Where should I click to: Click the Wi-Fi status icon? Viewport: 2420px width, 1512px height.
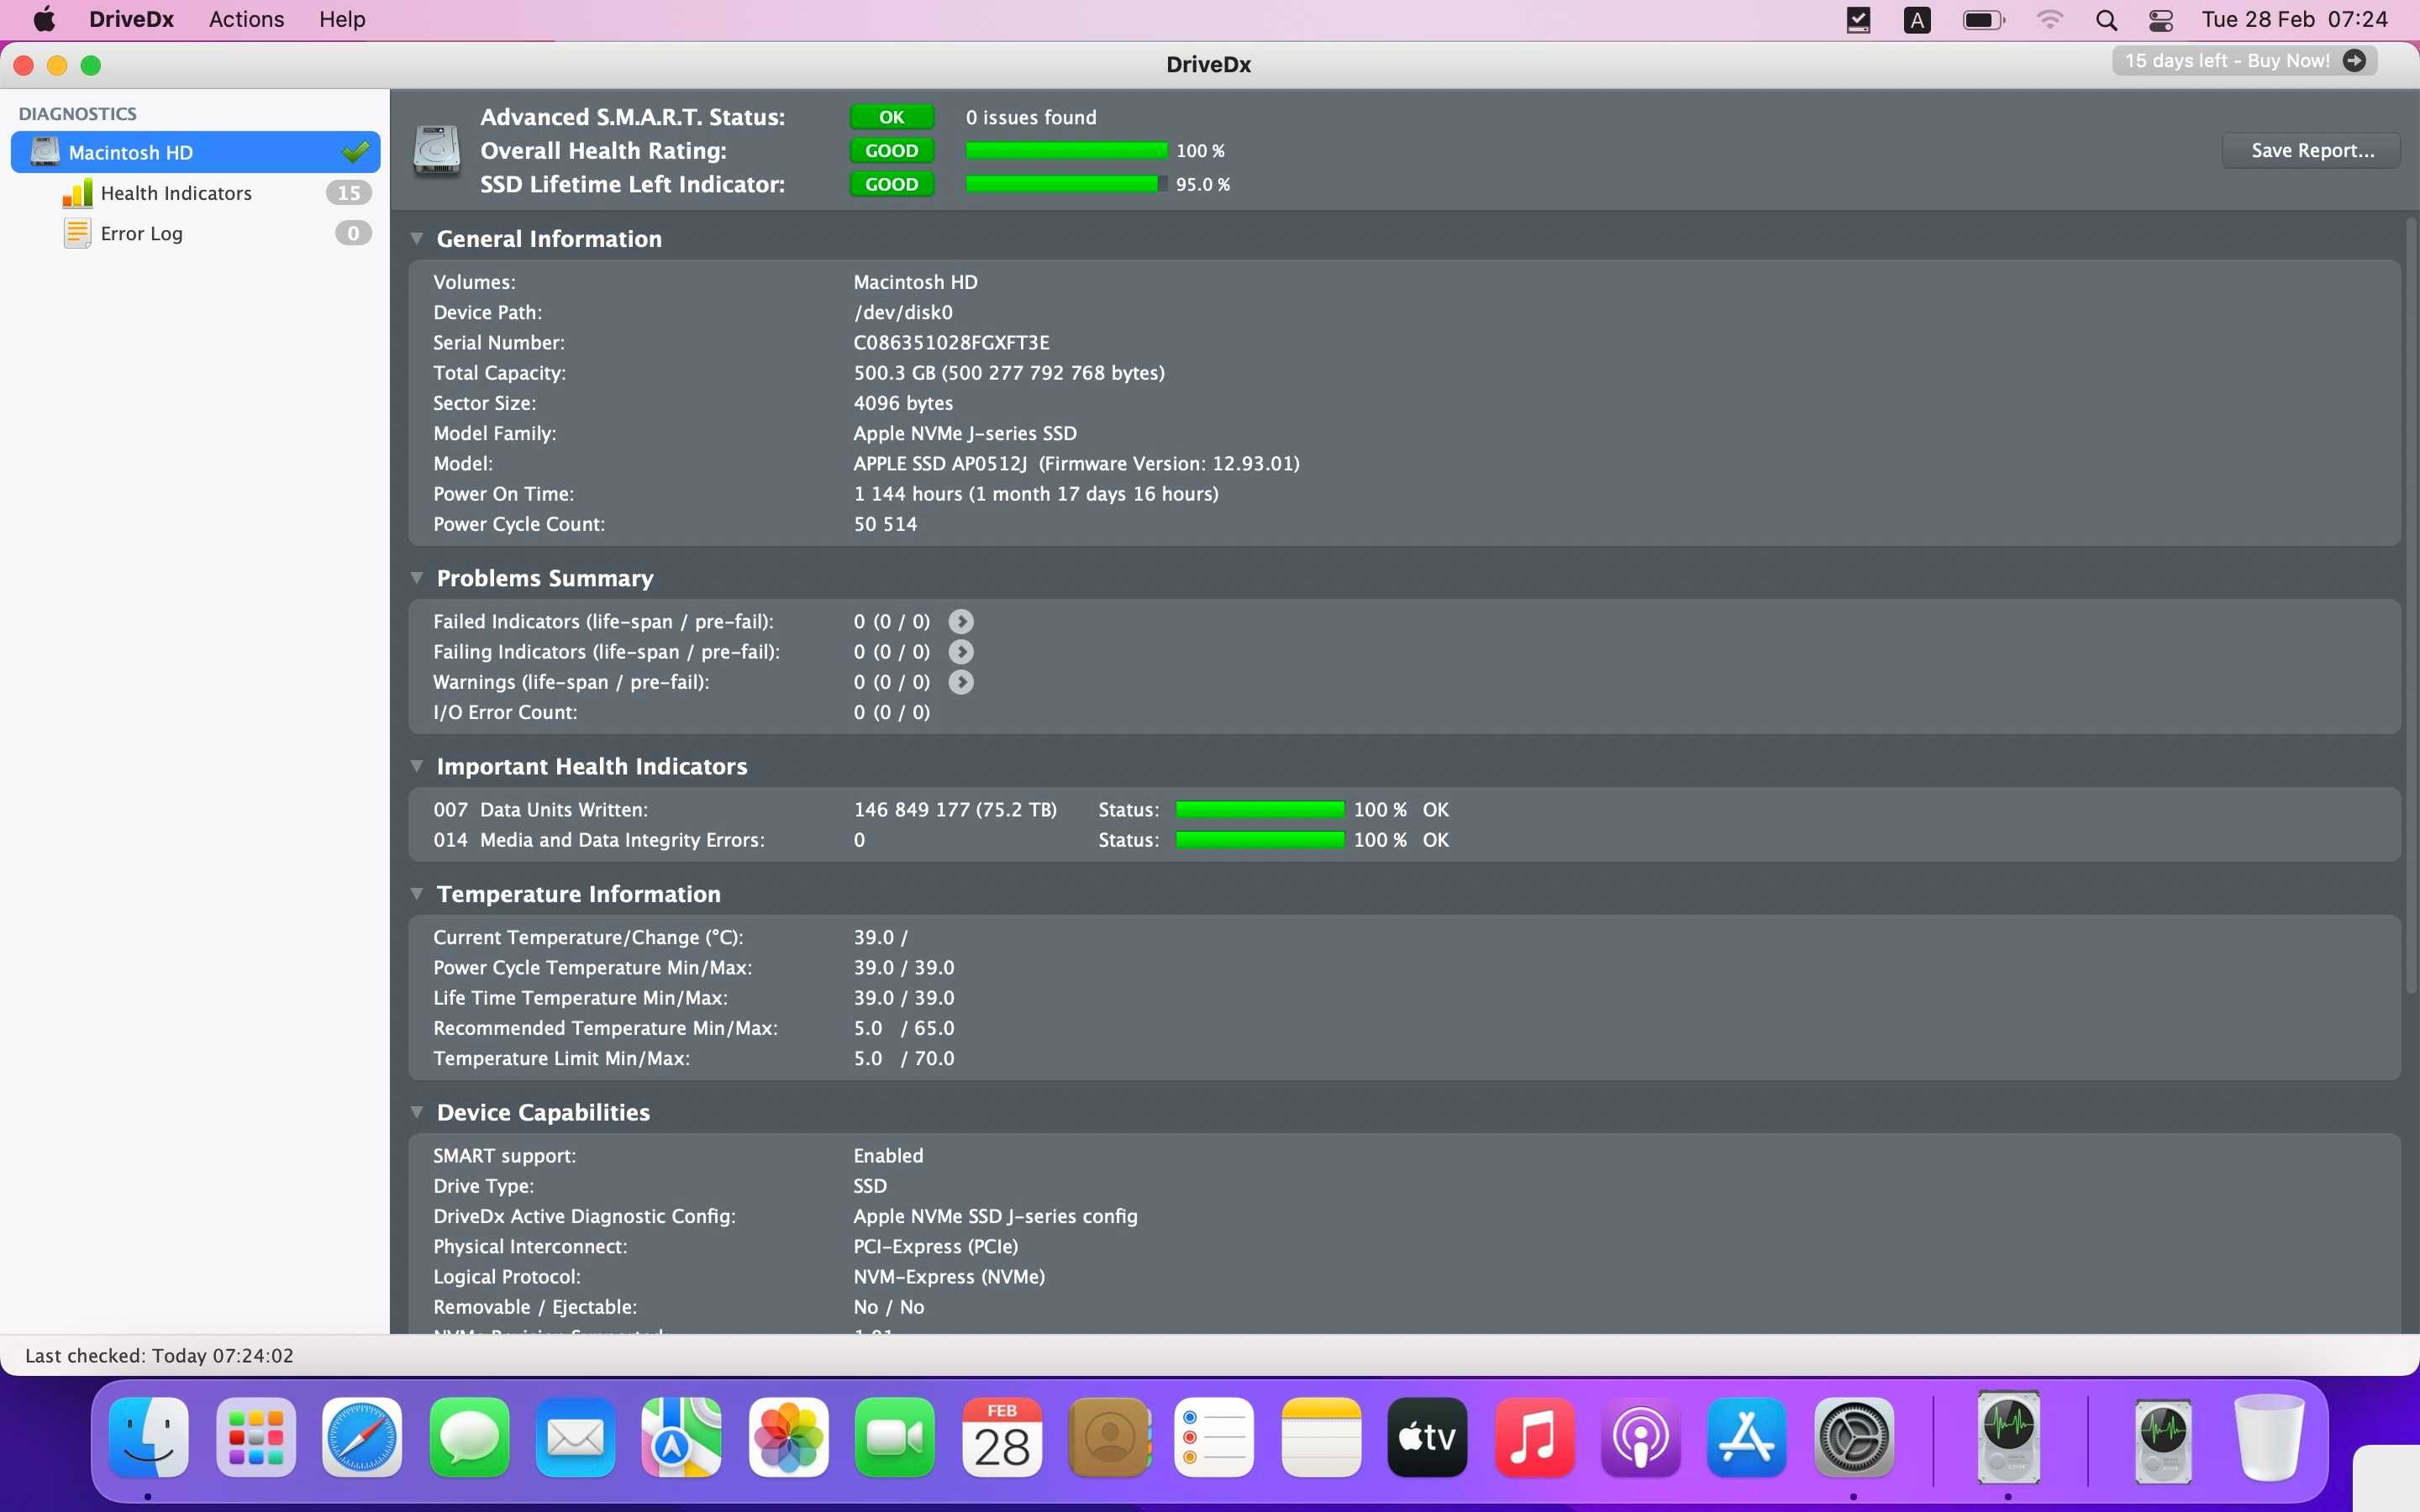pyautogui.click(x=2049, y=20)
